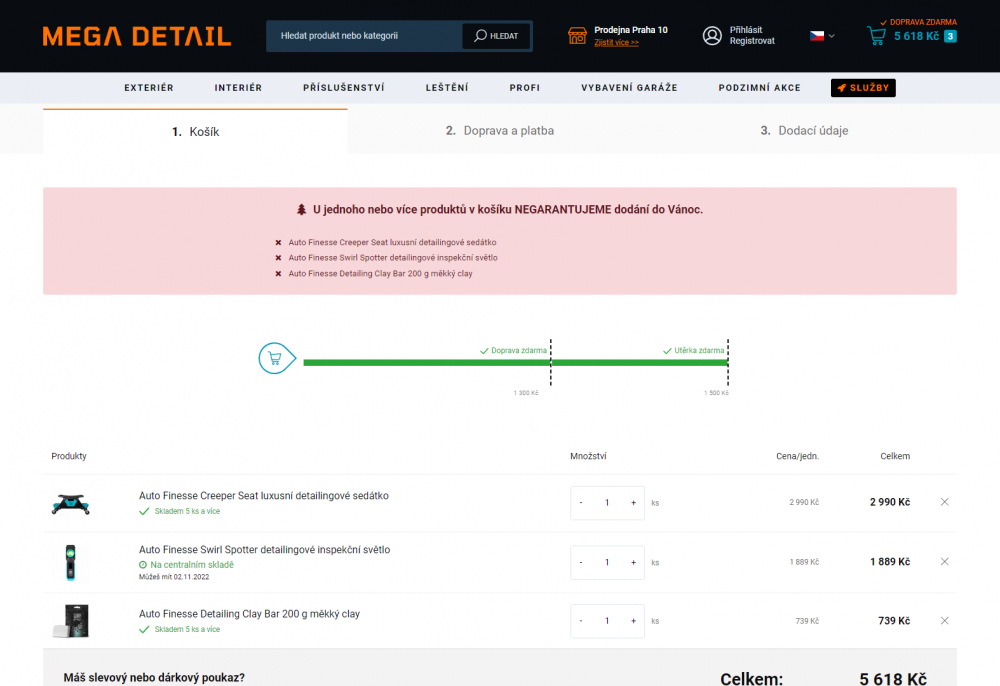Go to the 2. Doprava a platba step
This screenshot has height=686, width=1000.
click(x=499, y=131)
